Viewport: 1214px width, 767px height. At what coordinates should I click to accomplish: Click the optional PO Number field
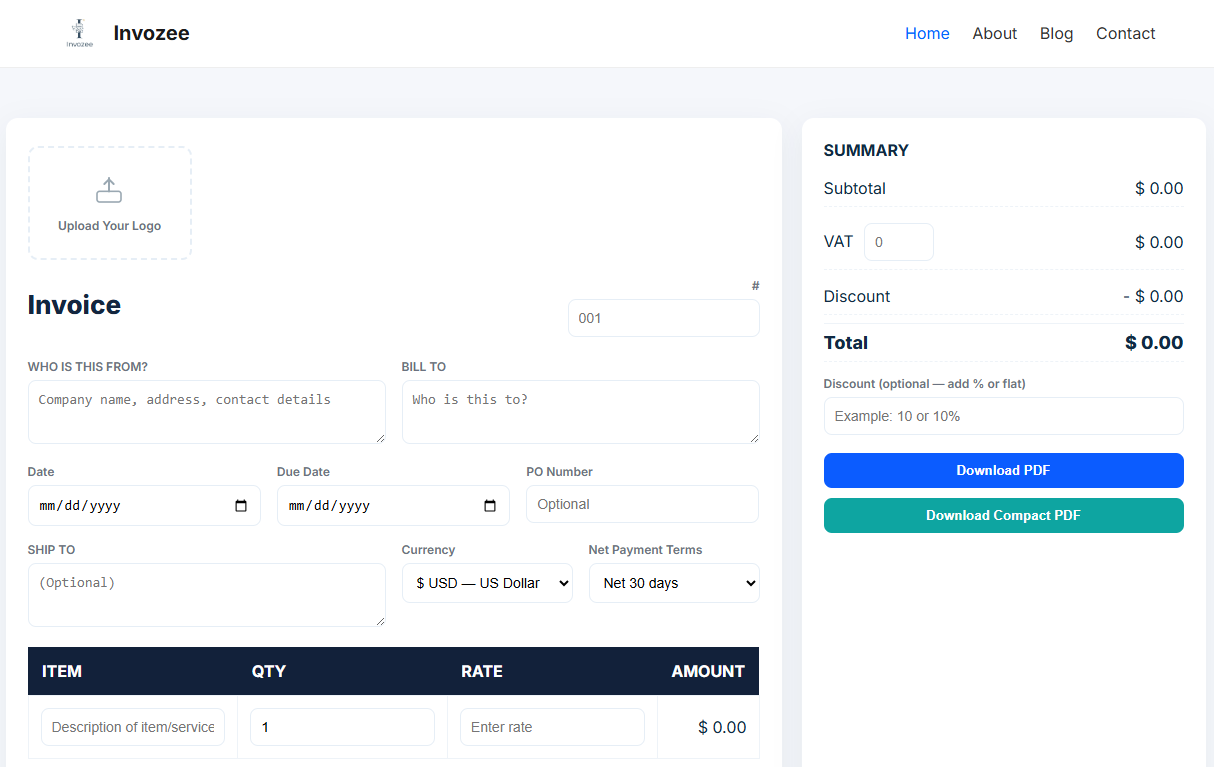641,504
